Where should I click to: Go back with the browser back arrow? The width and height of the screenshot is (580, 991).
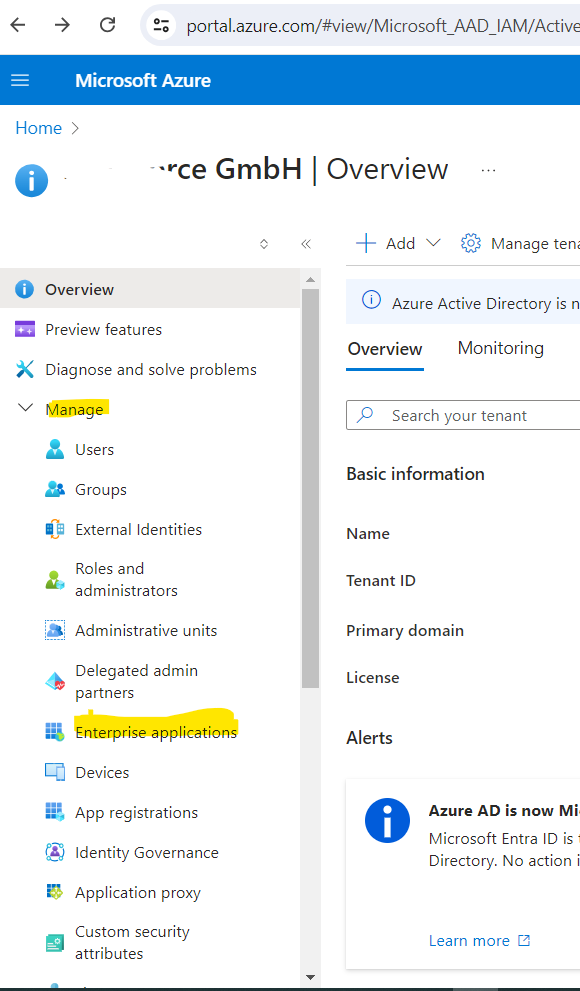tap(18, 25)
